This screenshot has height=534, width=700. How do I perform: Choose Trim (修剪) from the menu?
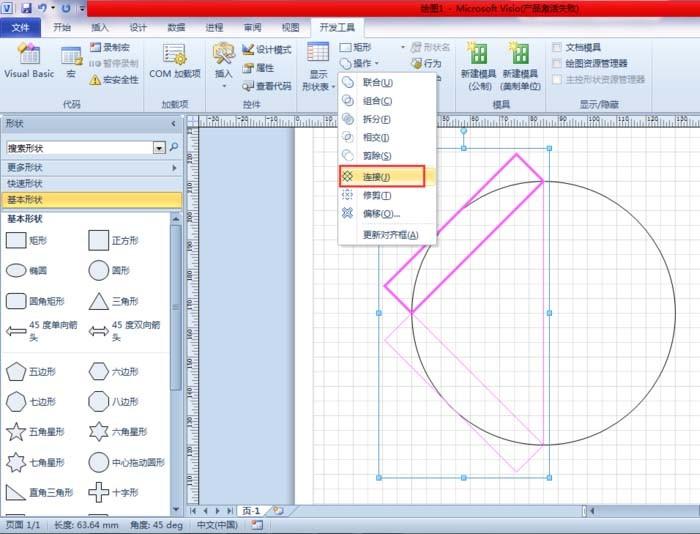click(x=387, y=195)
